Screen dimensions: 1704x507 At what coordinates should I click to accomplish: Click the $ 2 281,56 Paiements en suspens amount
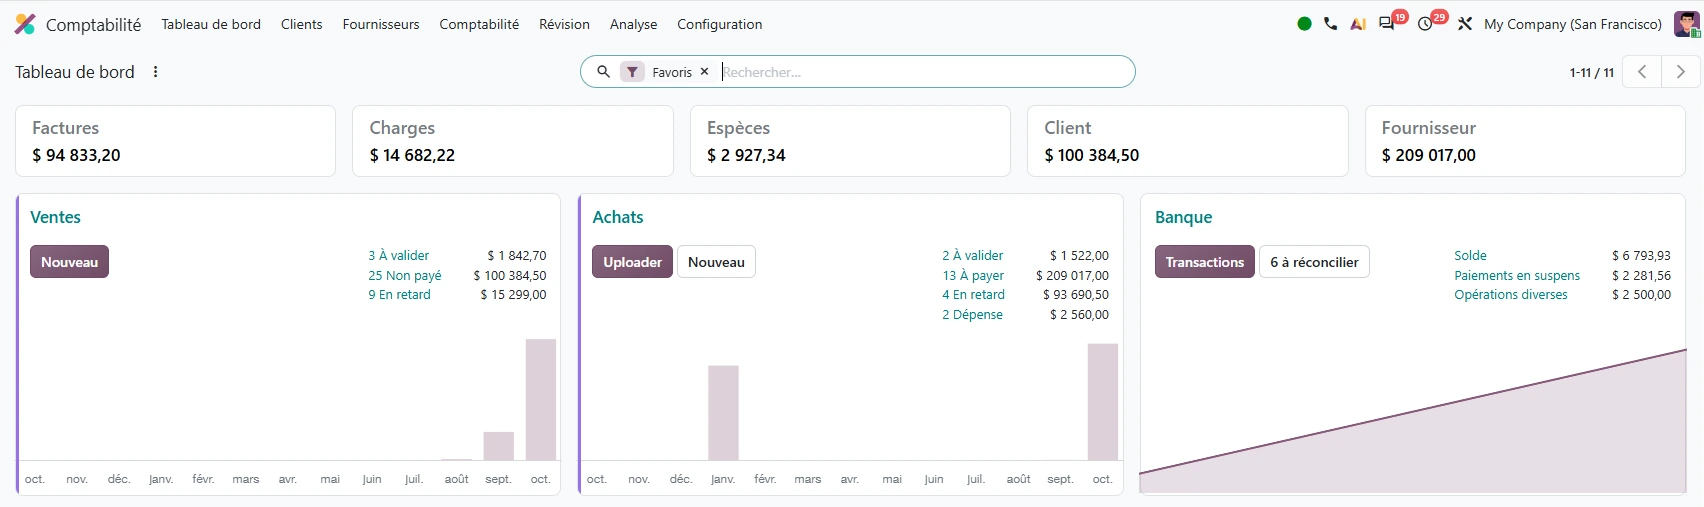1641,276
